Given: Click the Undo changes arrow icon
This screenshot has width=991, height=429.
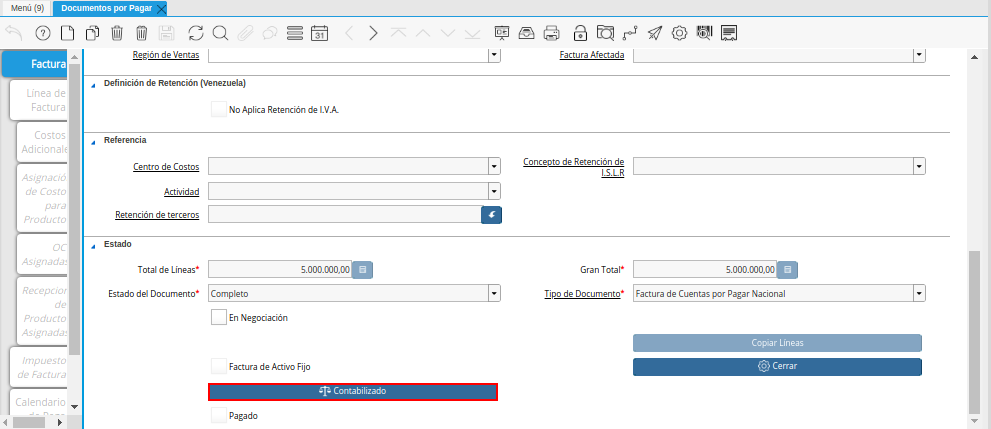Looking at the screenshot, I should (14, 33).
